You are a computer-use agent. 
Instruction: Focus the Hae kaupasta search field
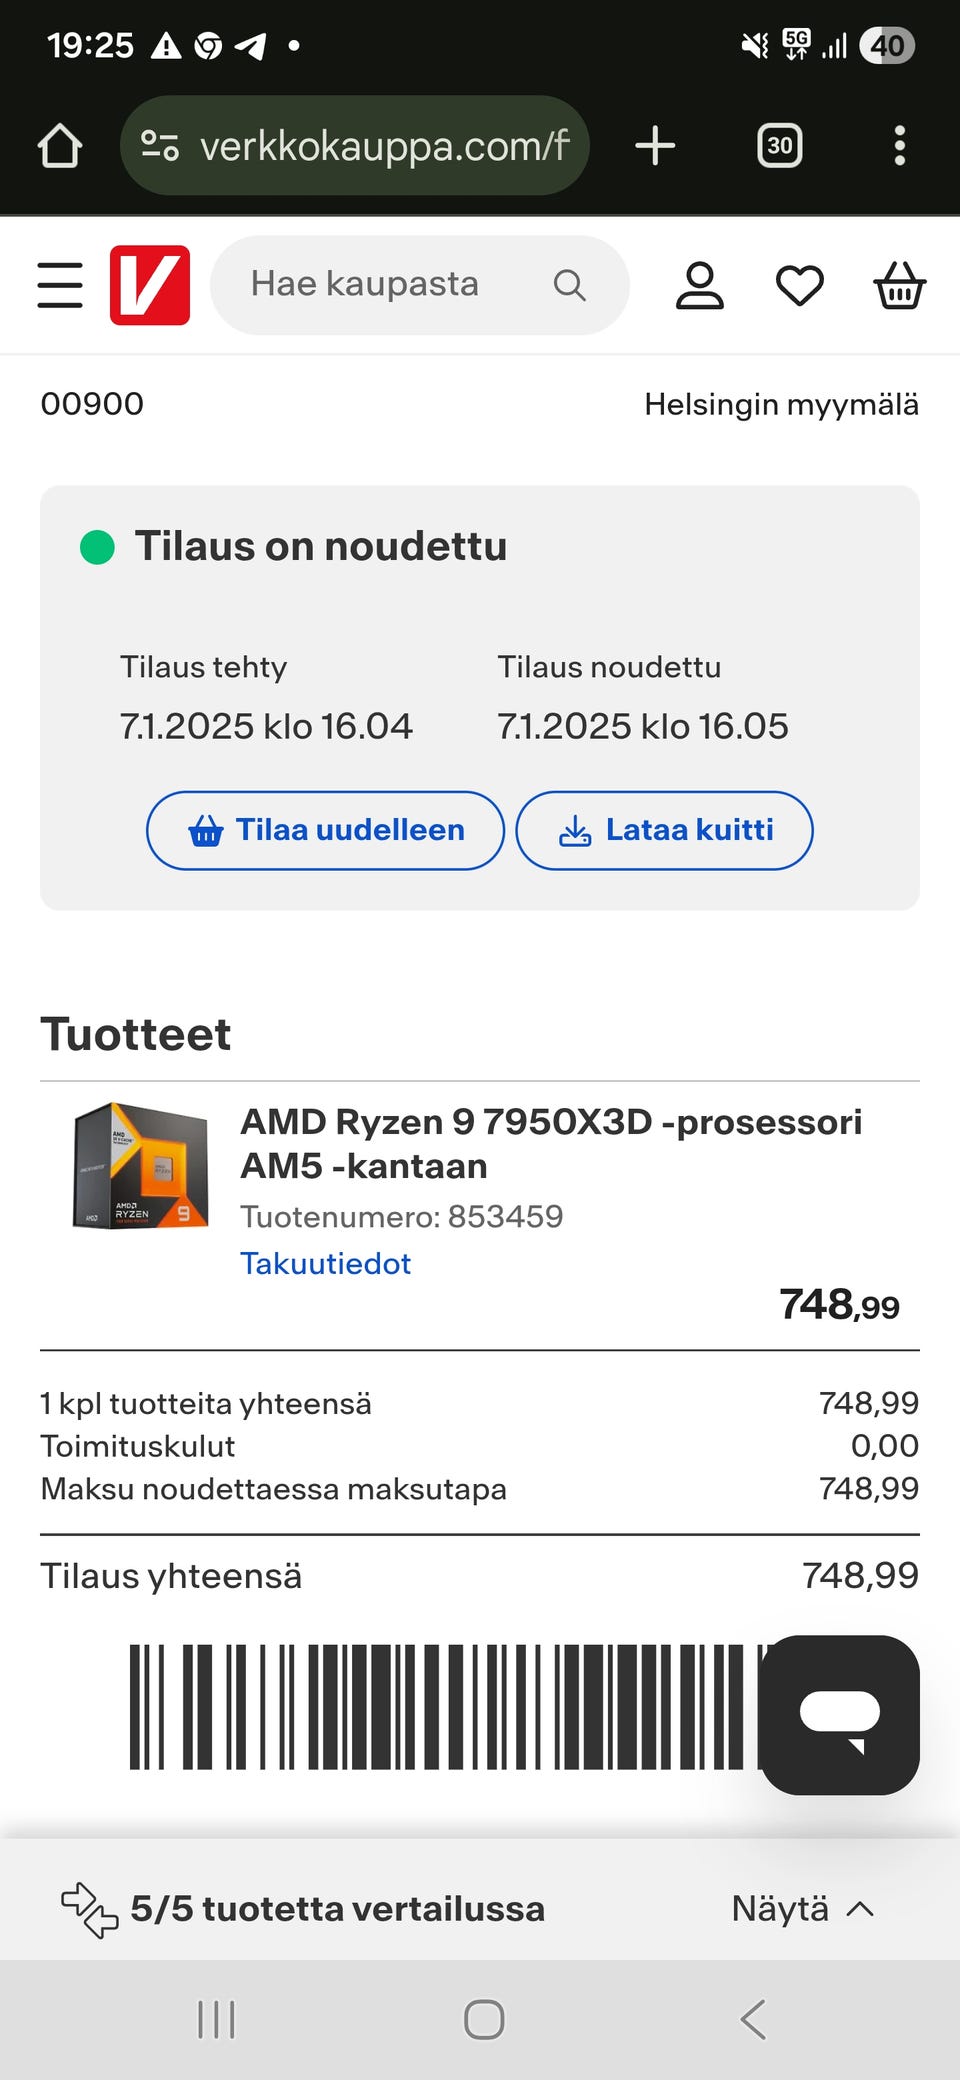click(380, 285)
